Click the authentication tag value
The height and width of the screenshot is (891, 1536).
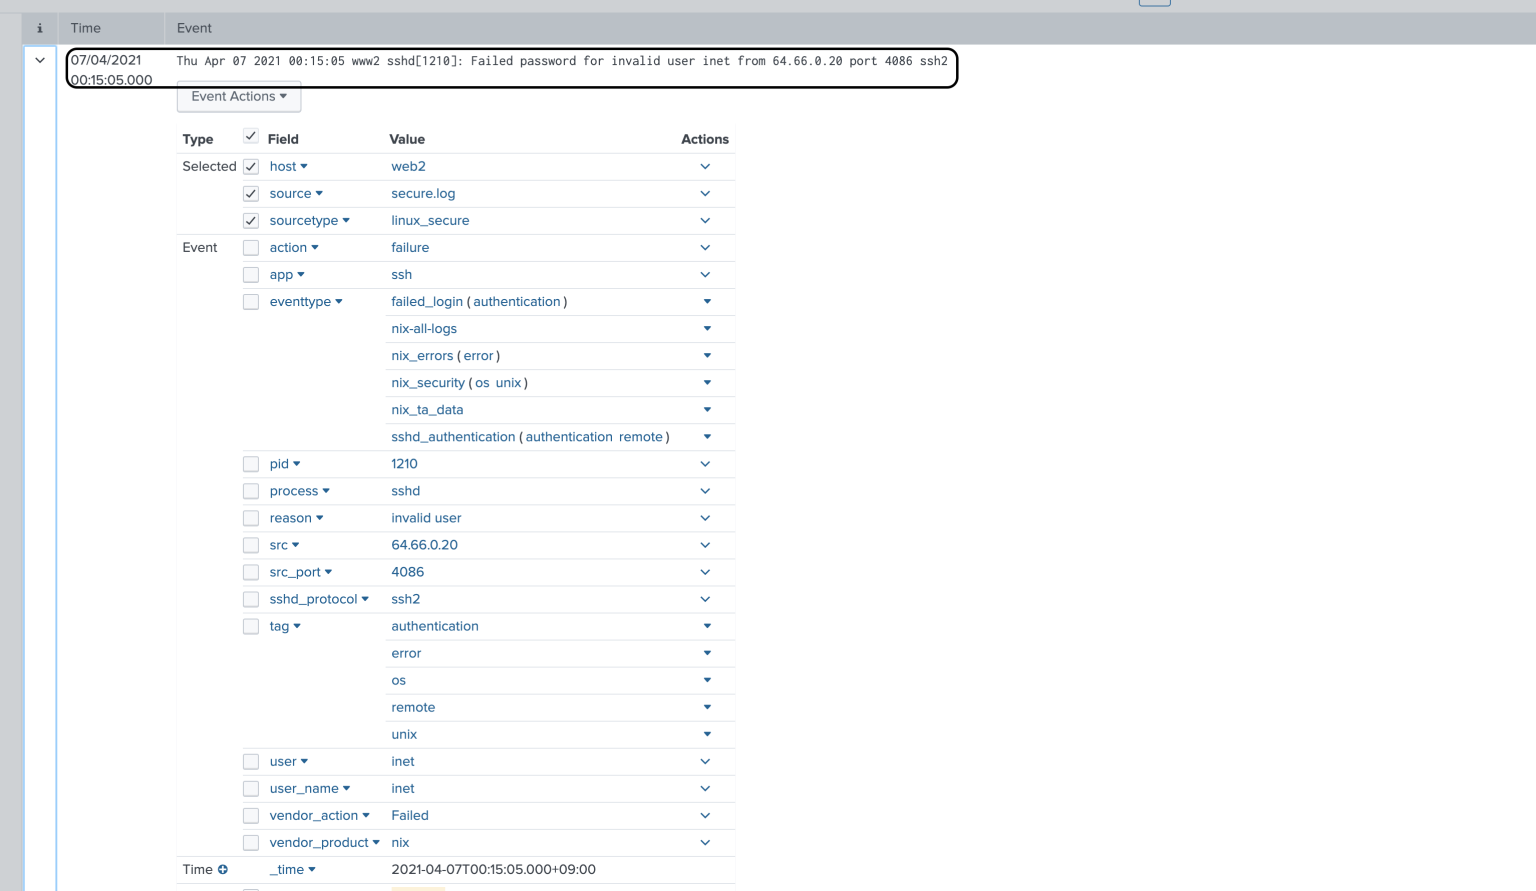point(435,626)
